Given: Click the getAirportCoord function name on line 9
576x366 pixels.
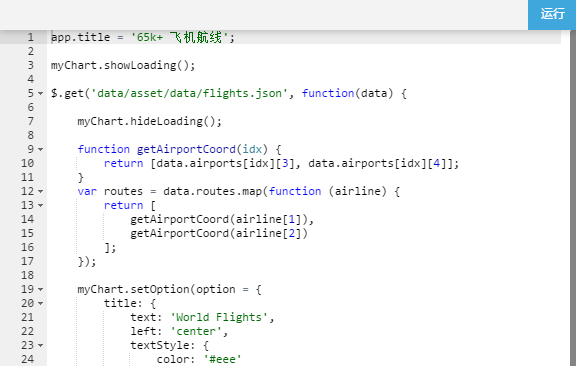Looking at the screenshot, I should click(186, 149).
